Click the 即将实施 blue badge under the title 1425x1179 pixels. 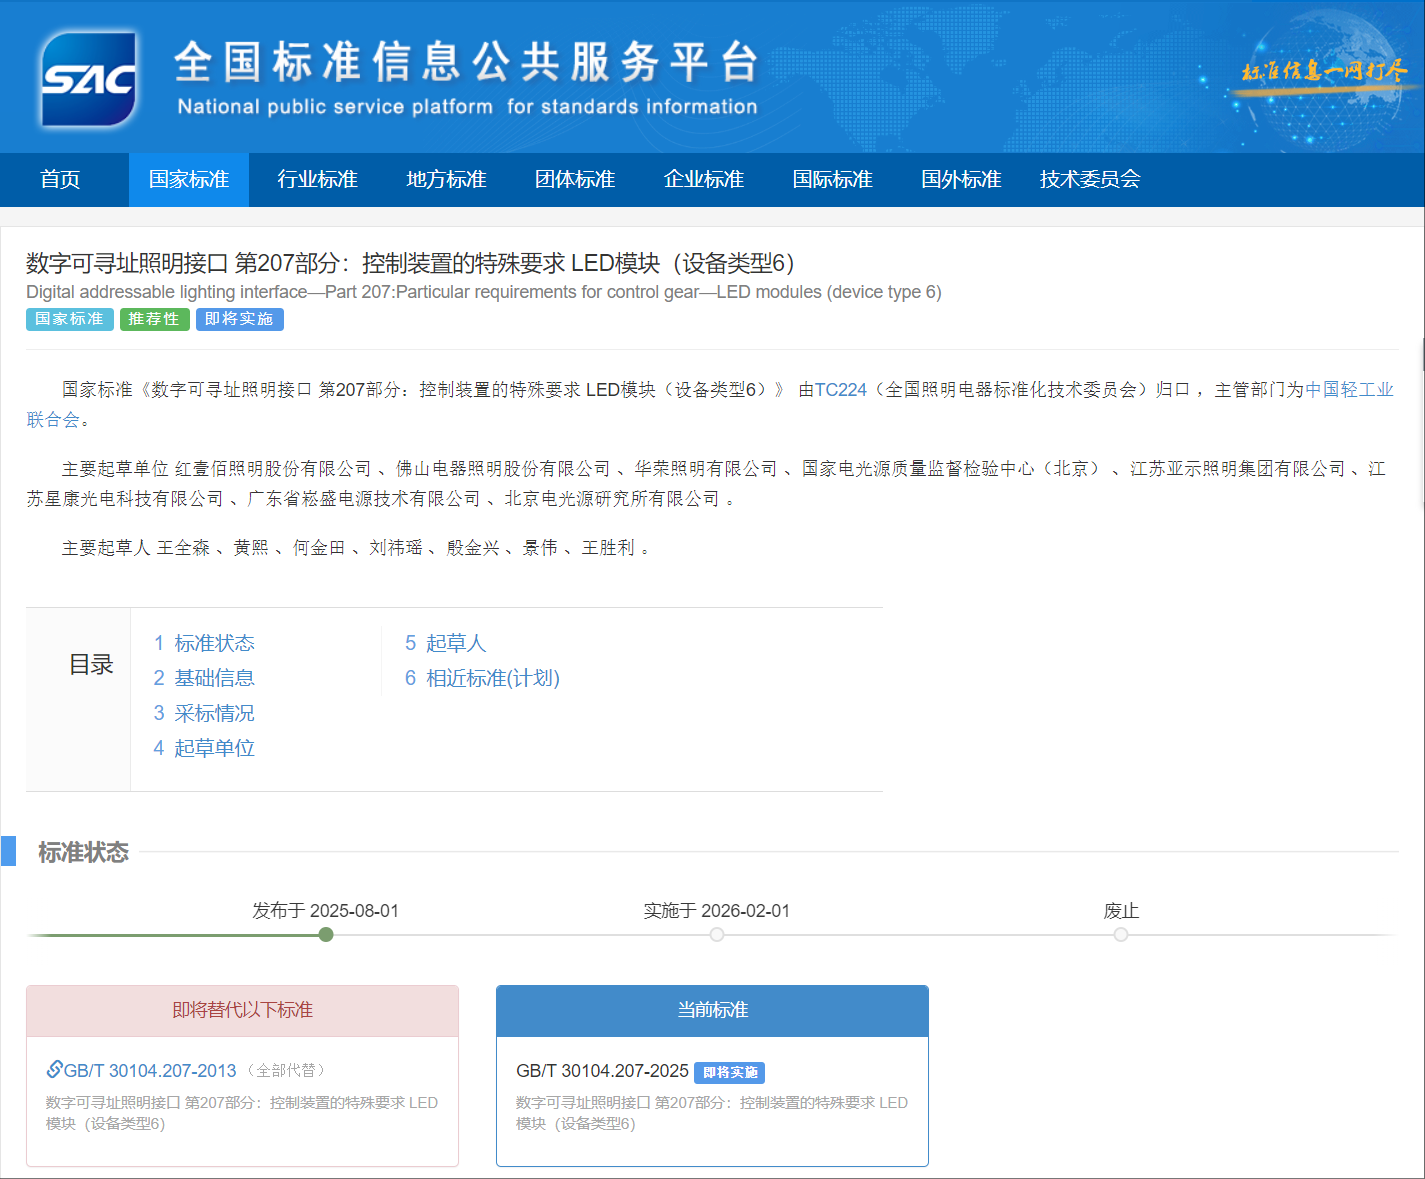pos(239,319)
